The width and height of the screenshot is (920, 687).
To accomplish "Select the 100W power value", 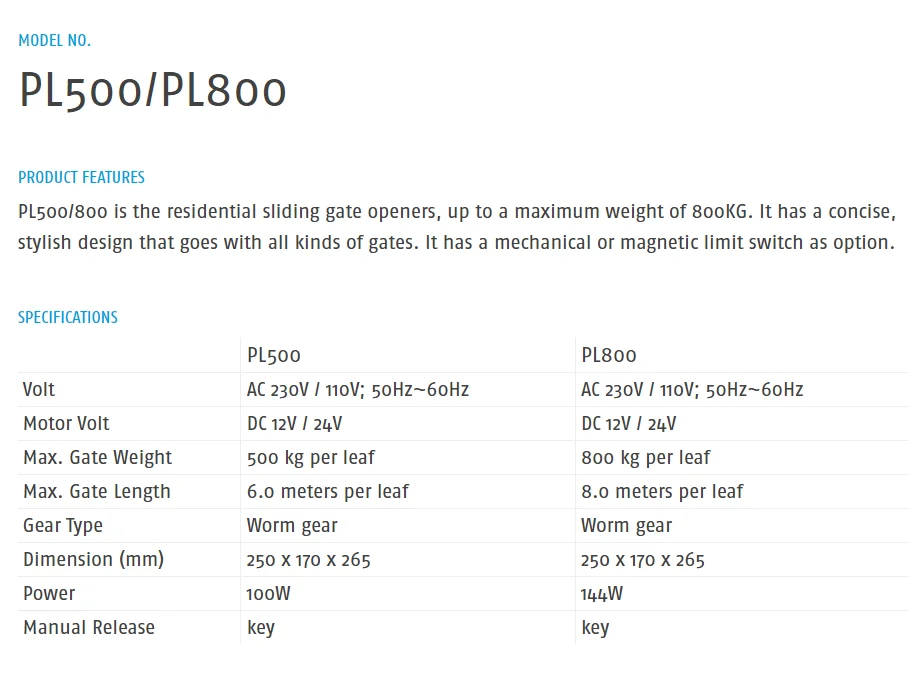I will pos(268,593).
